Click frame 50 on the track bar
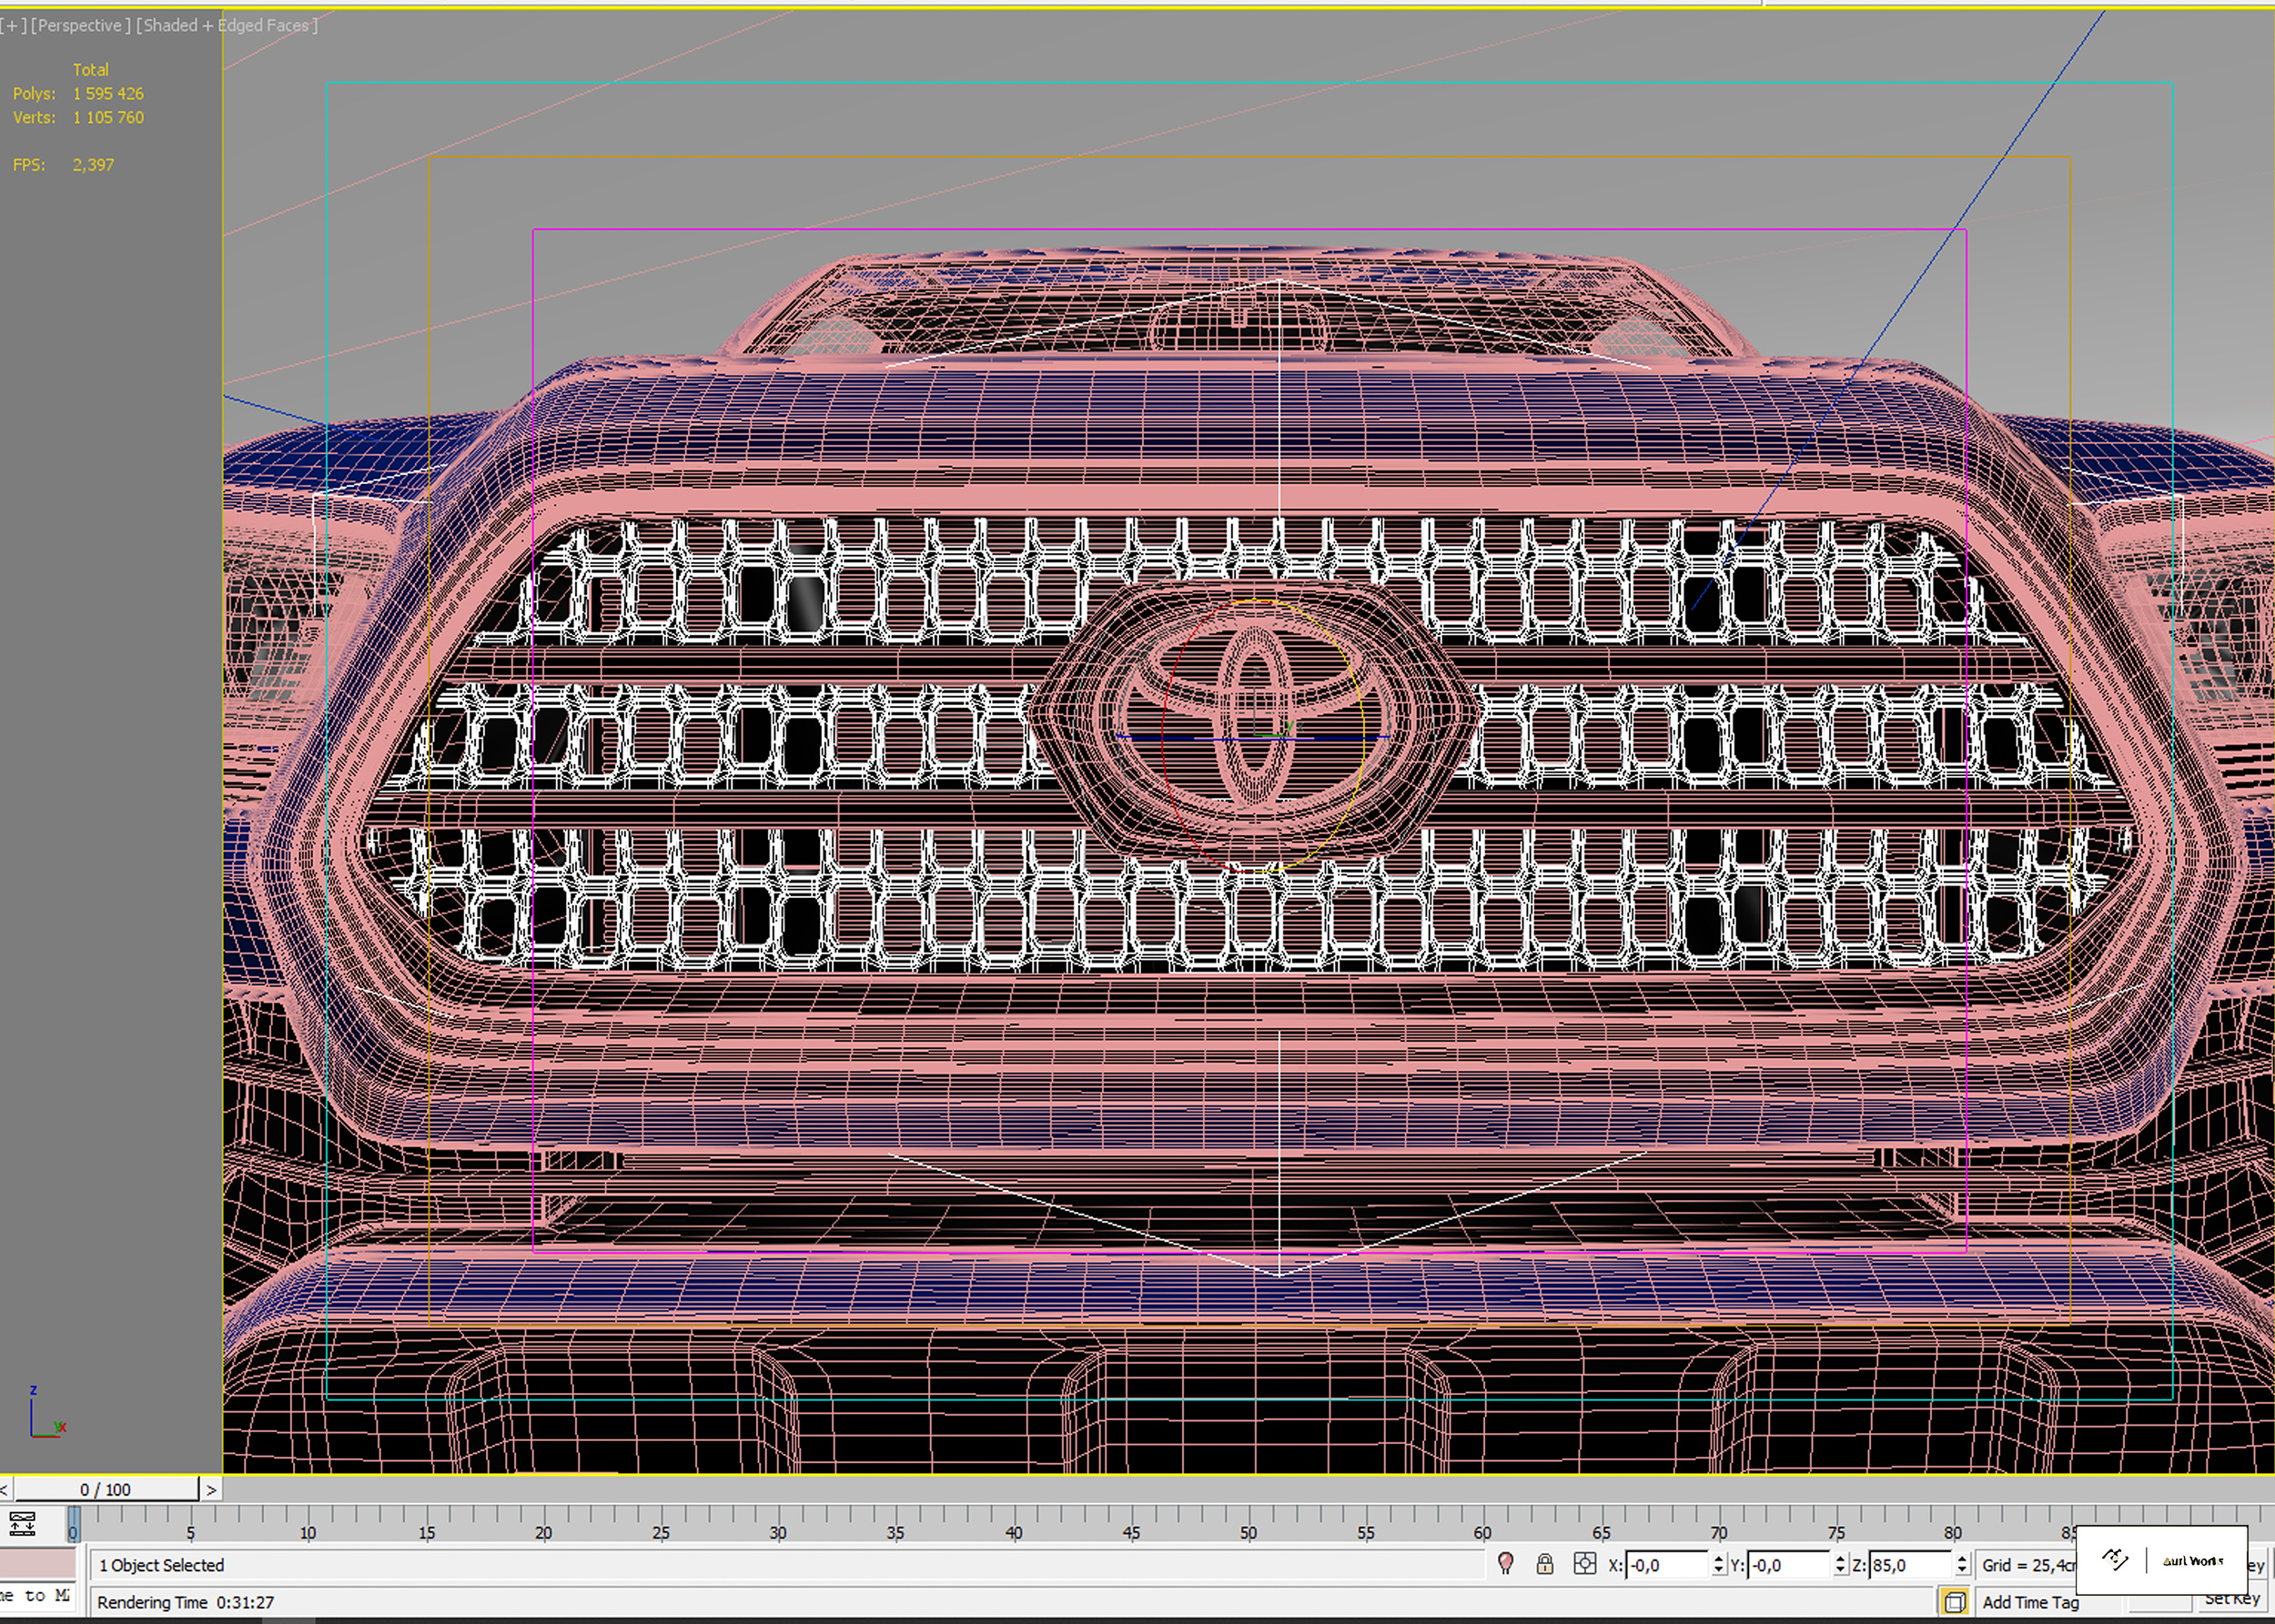This screenshot has width=2275, height=1624. pyautogui.click(x=1248, y=1532)
